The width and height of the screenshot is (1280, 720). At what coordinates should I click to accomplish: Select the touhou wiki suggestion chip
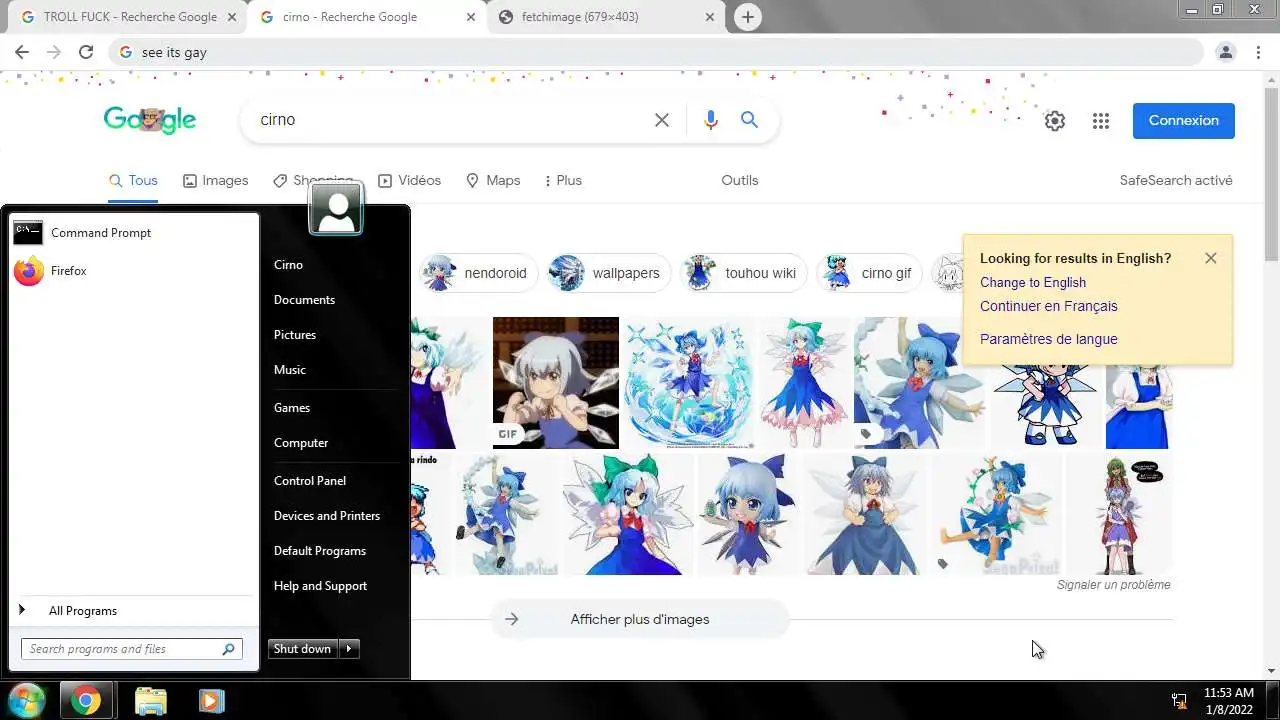coord(743,273)
